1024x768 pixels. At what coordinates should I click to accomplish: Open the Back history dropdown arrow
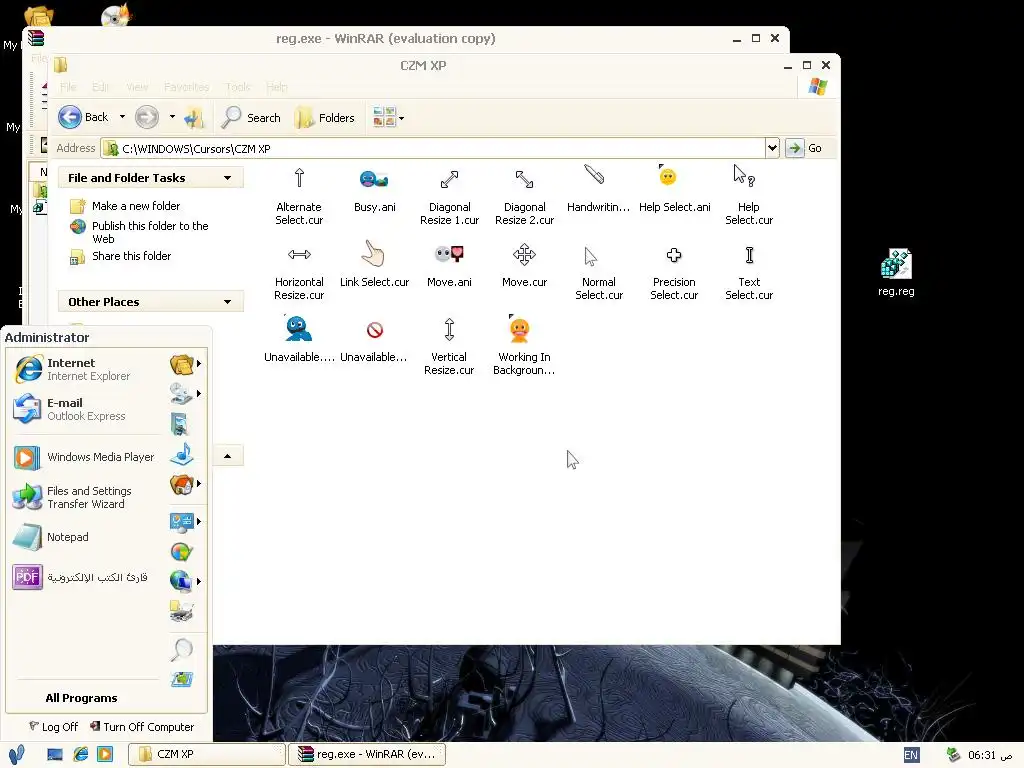(122, 118)
